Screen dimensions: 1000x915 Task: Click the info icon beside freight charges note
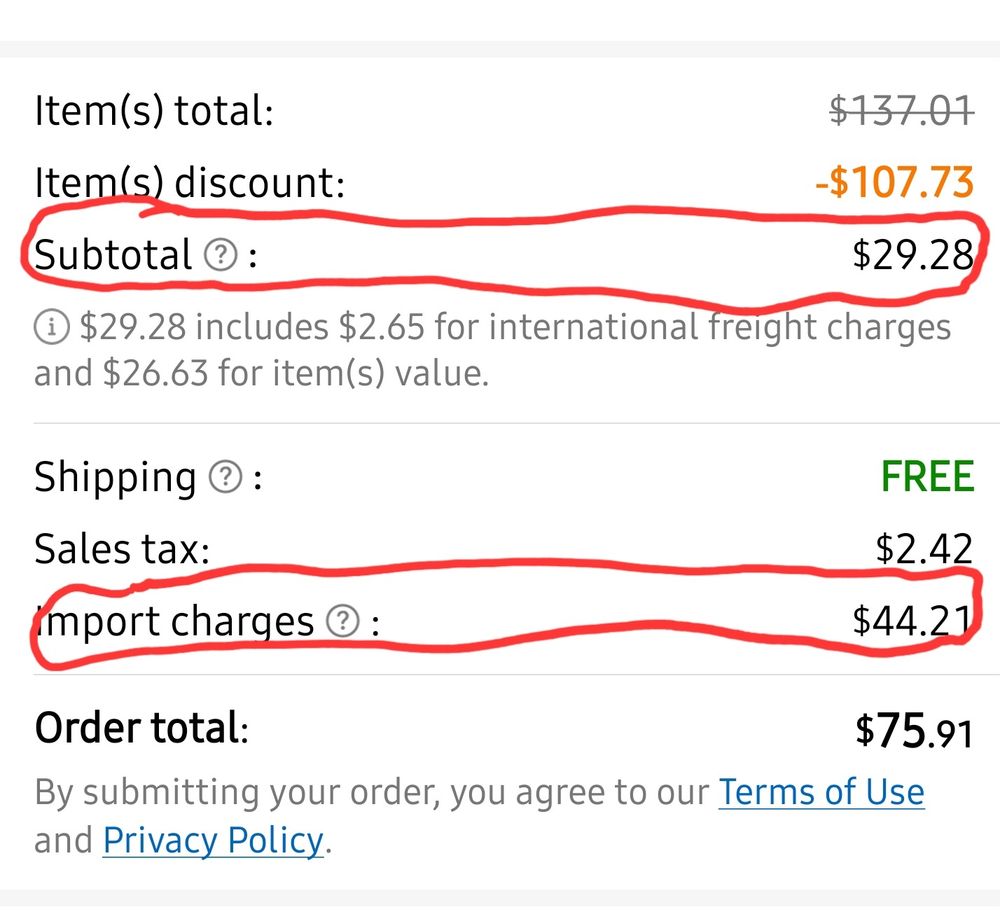click(x=50, y=327)
